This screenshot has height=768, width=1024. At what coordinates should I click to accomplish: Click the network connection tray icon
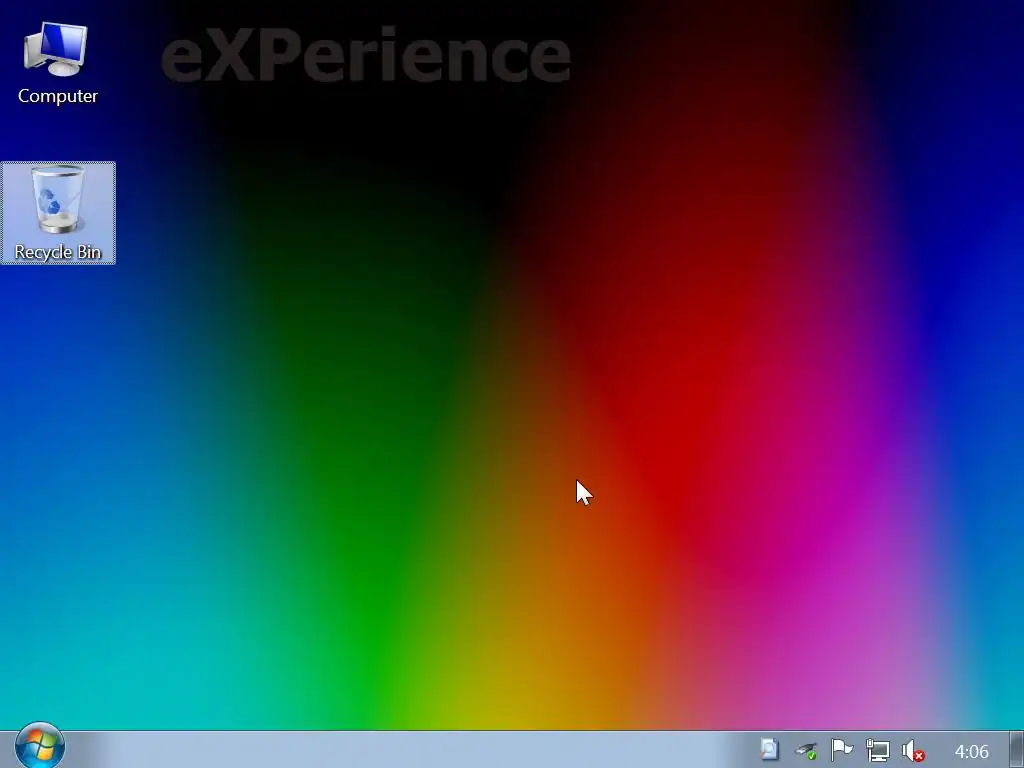pyautogui.click(x=877, y=750)
